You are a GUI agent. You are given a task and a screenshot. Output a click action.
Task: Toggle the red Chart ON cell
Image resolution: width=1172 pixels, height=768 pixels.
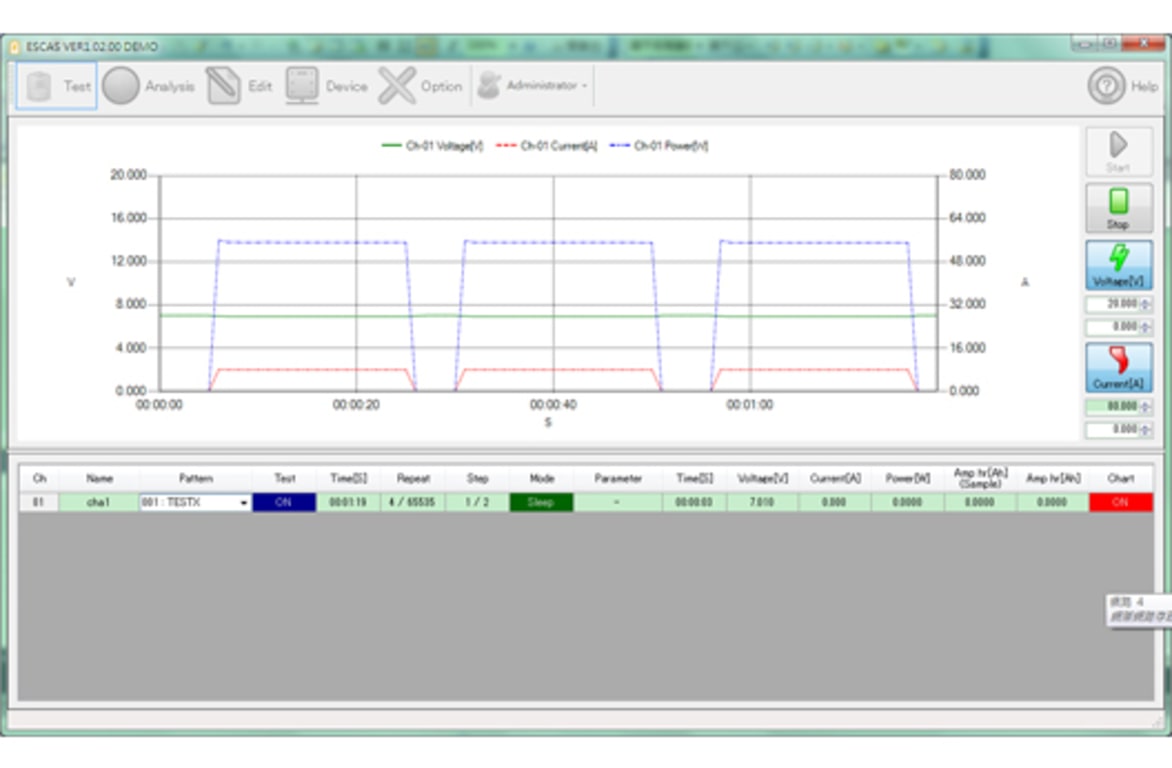click(x=1120, y=503)
